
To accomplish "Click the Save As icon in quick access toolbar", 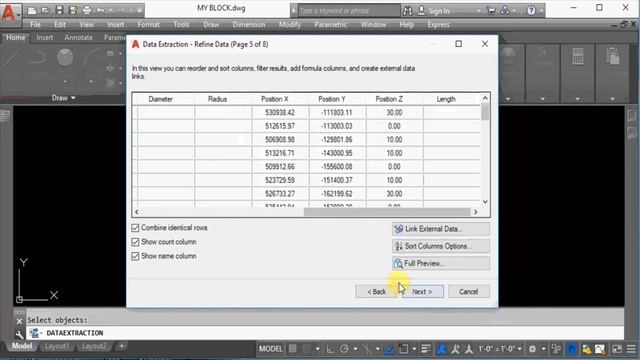I will (x=73, y=10).
